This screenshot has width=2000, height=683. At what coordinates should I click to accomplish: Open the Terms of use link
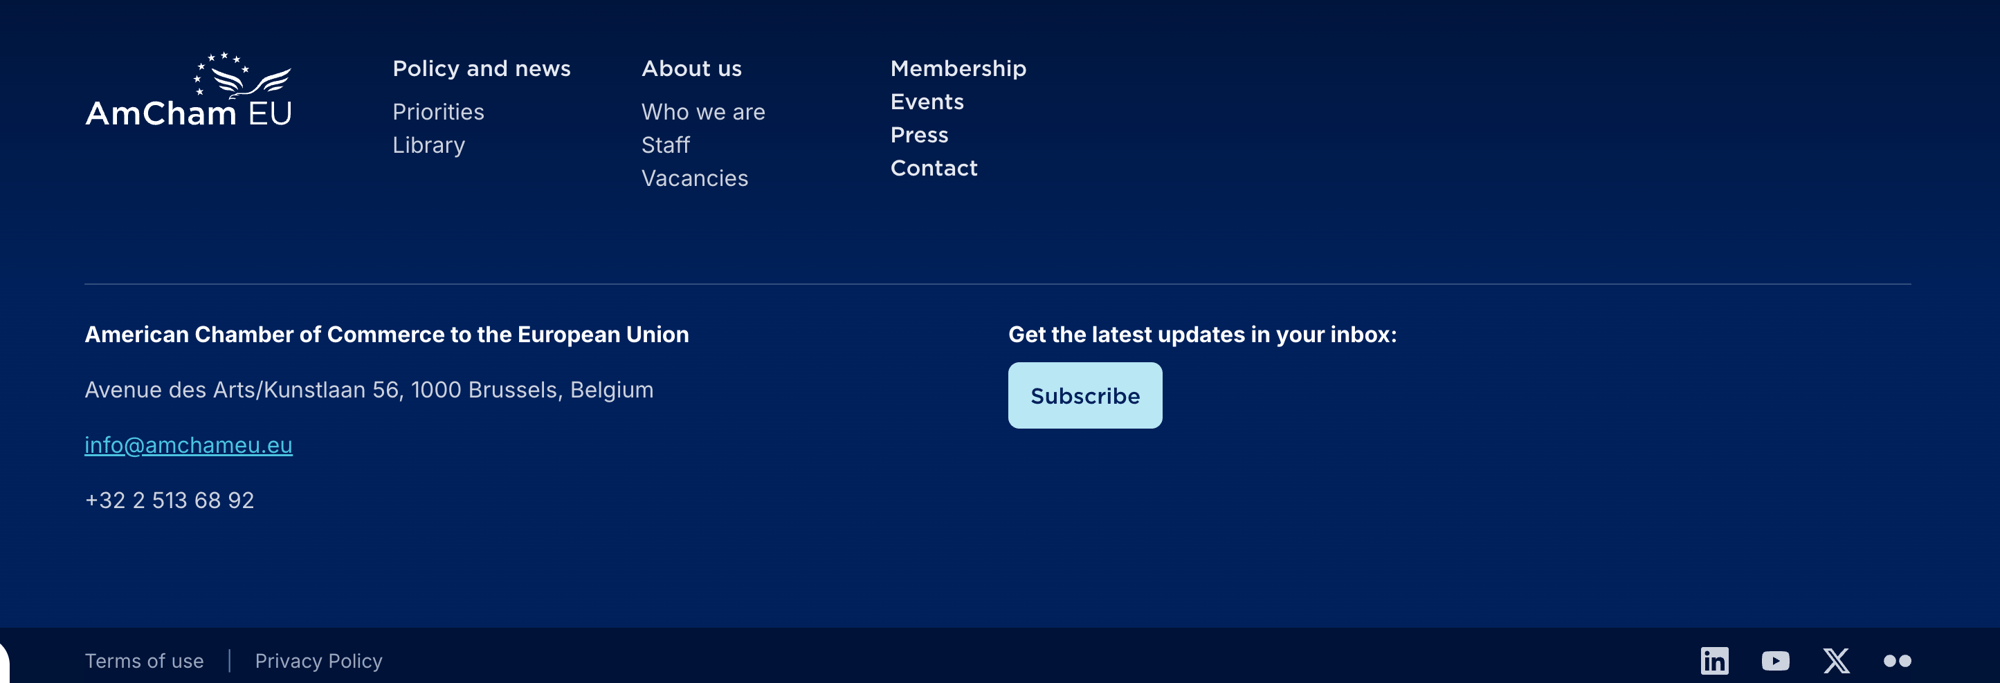(144, 661)
